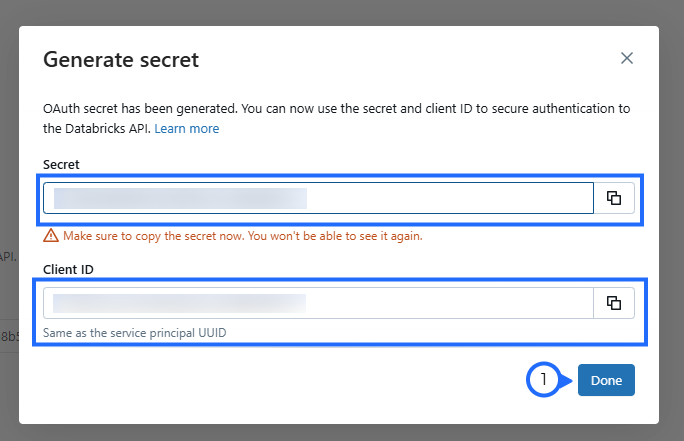This screenshot has height=441, width=684.
Task: Click the Generate secret dialog title
Action: click(121, 60)
